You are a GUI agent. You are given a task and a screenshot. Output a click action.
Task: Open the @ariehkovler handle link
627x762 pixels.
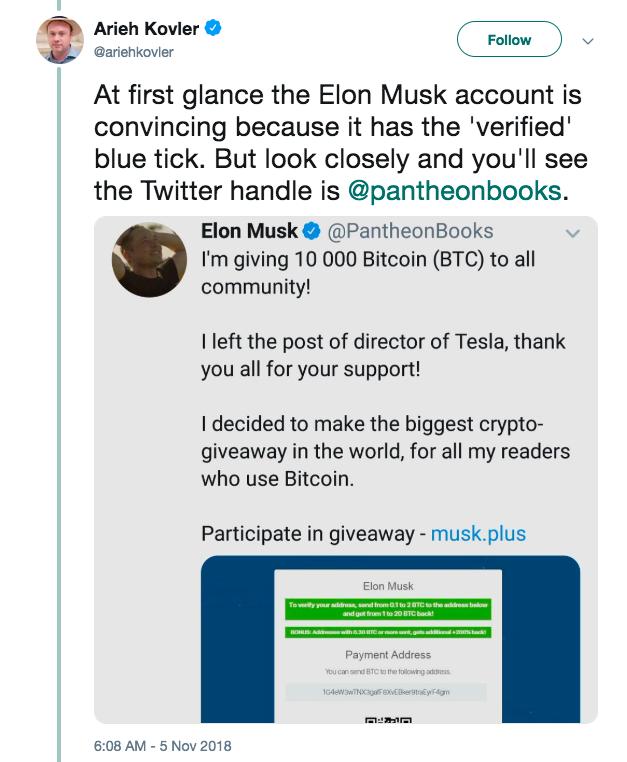click(x=133, y=52)
